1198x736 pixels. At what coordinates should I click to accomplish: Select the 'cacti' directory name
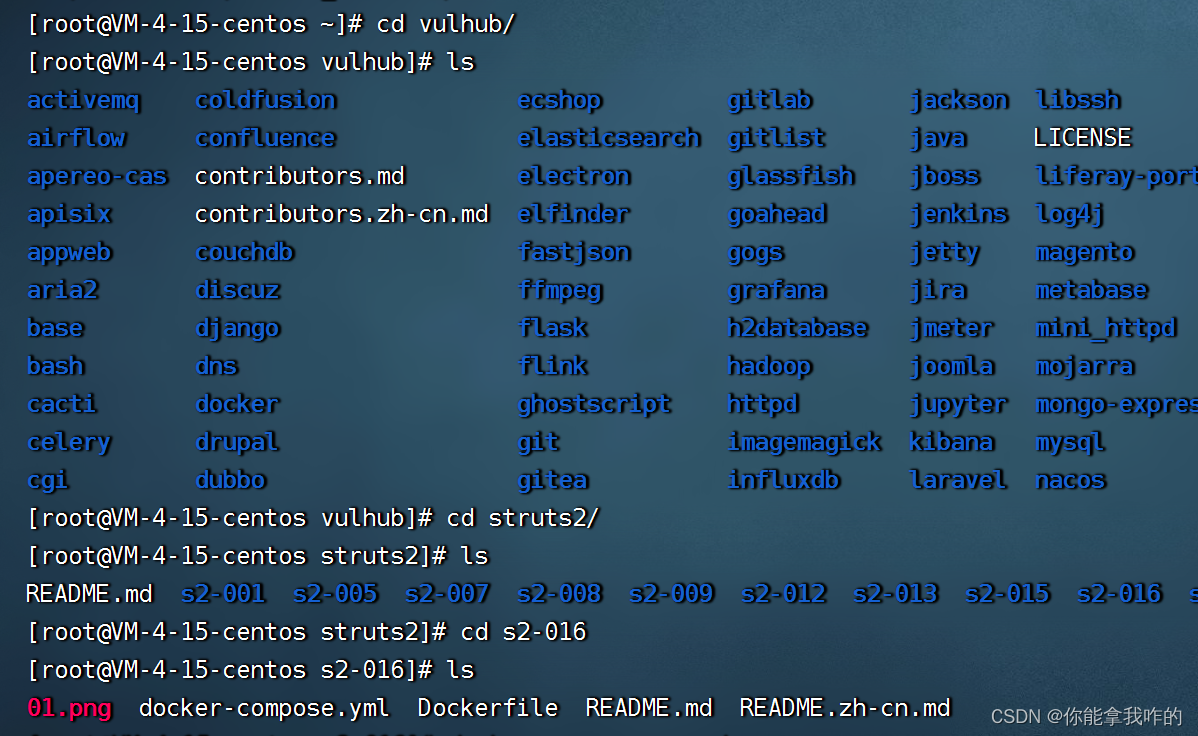[x=62, y=404]
